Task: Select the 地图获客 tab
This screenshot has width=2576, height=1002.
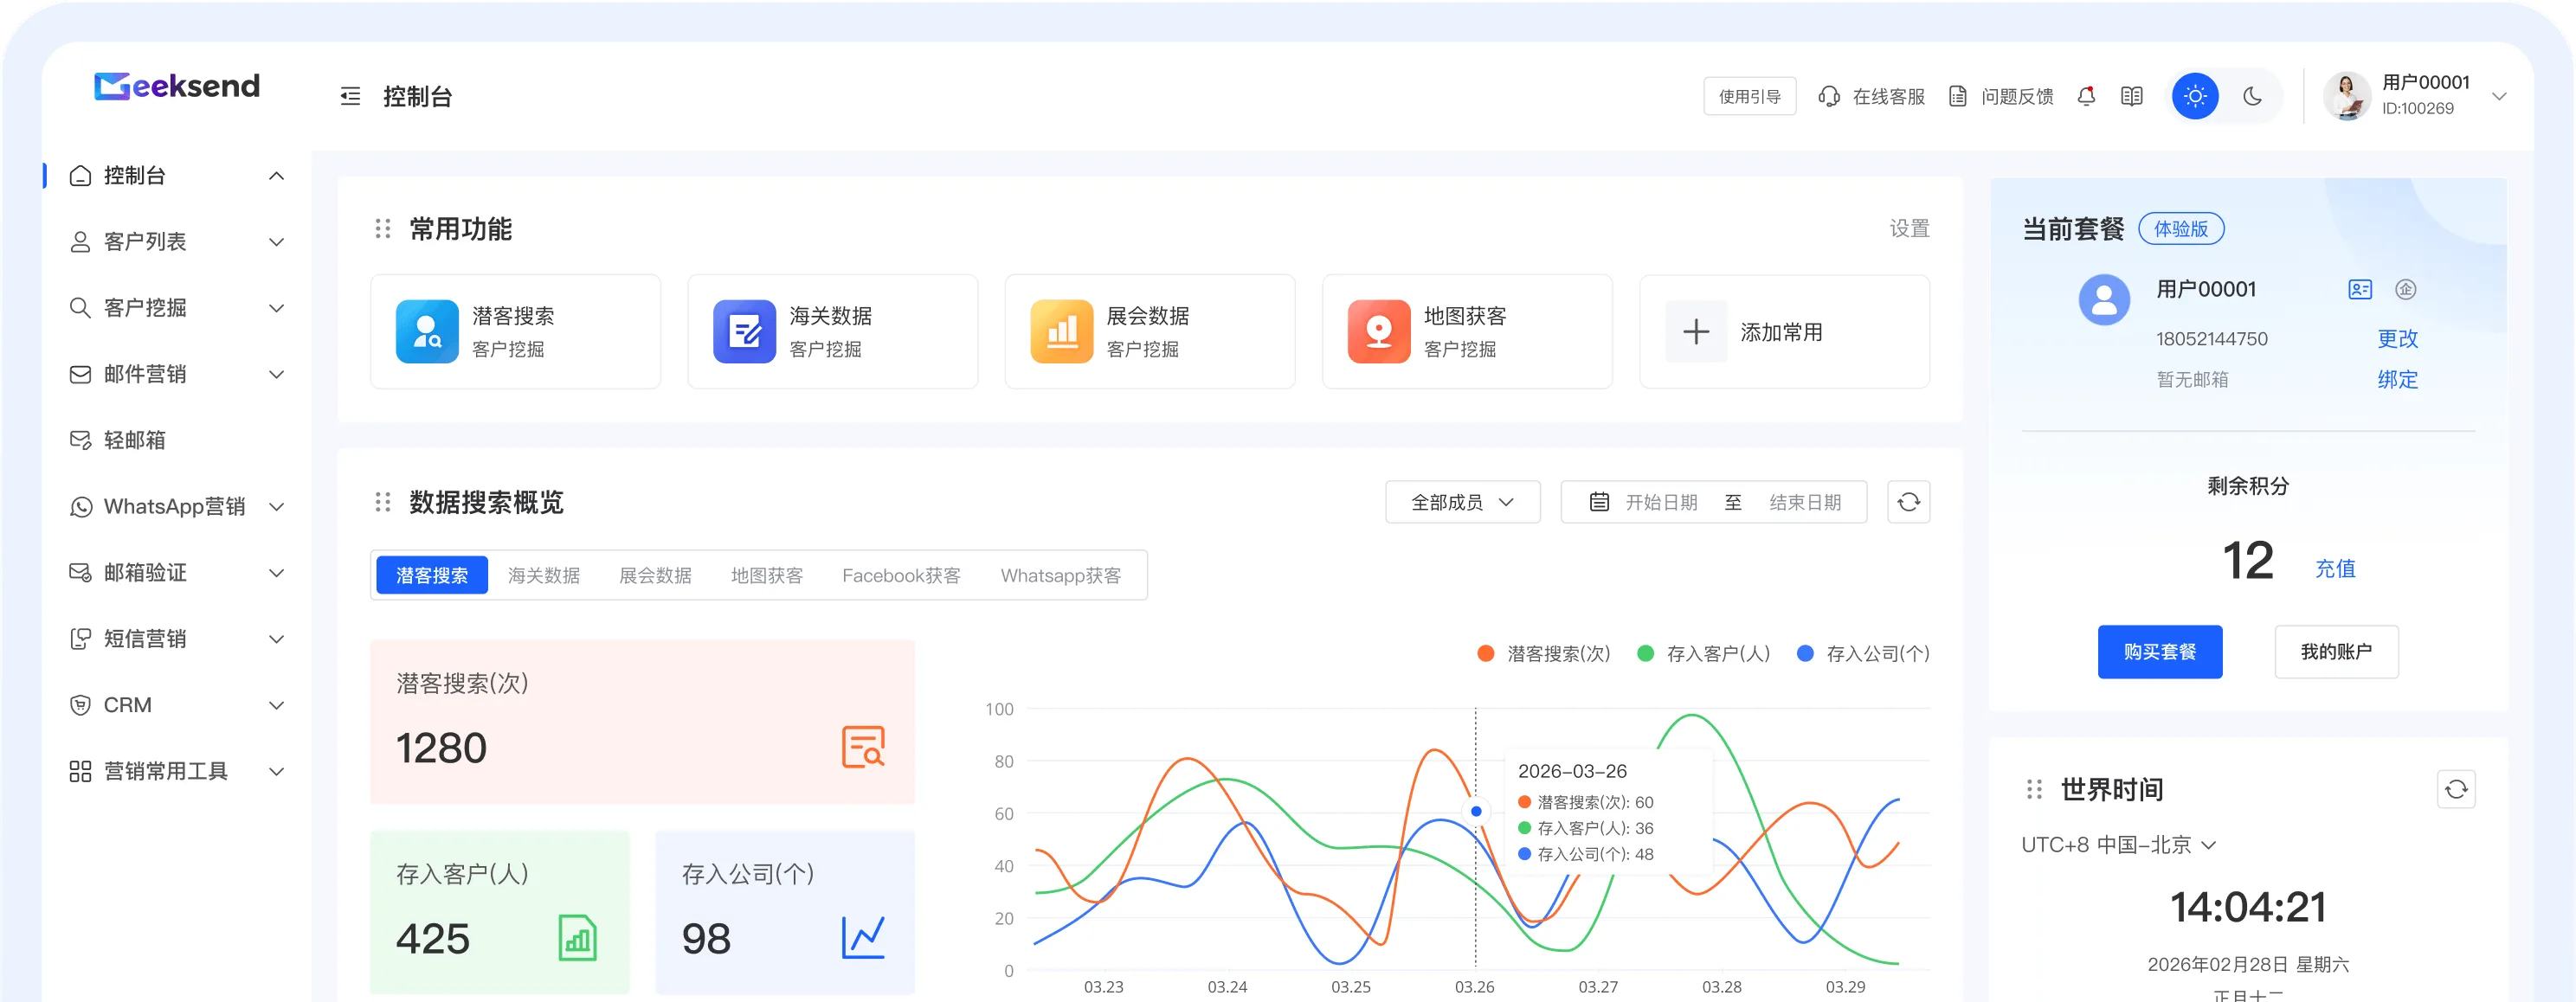Action: (767, 575)
